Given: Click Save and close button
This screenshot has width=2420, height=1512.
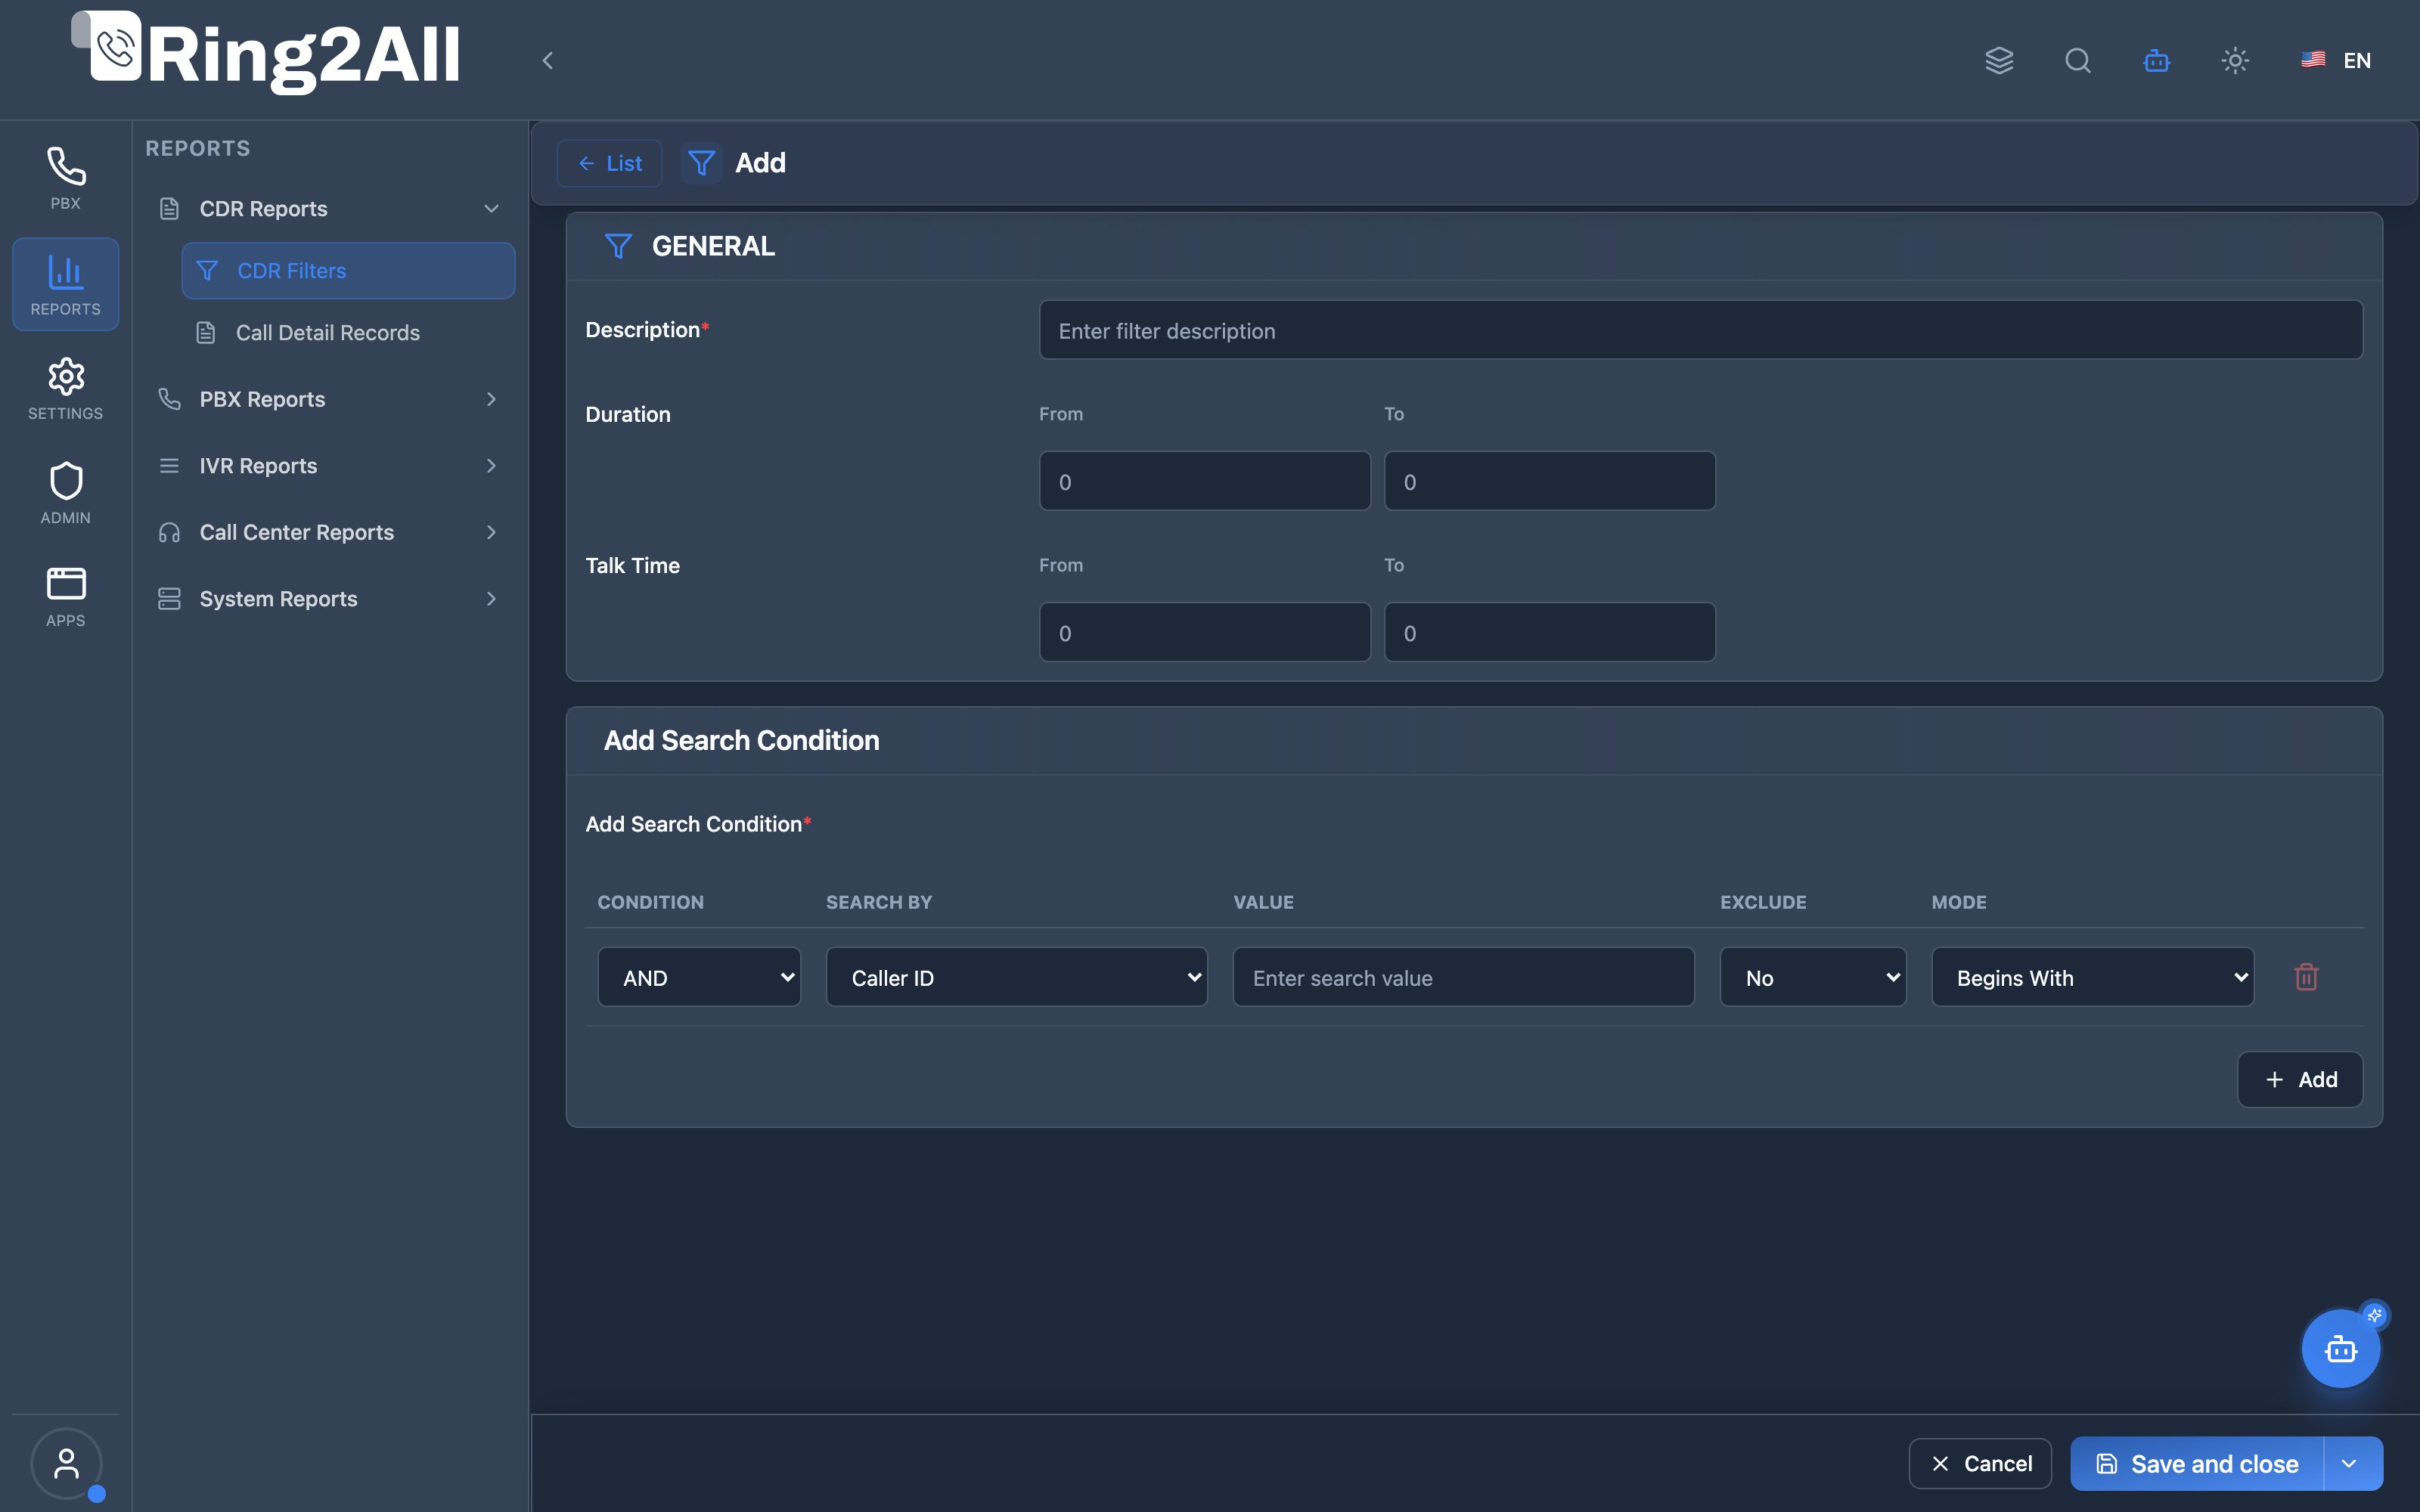Looking at the screenshot, I should 2197,1464.
